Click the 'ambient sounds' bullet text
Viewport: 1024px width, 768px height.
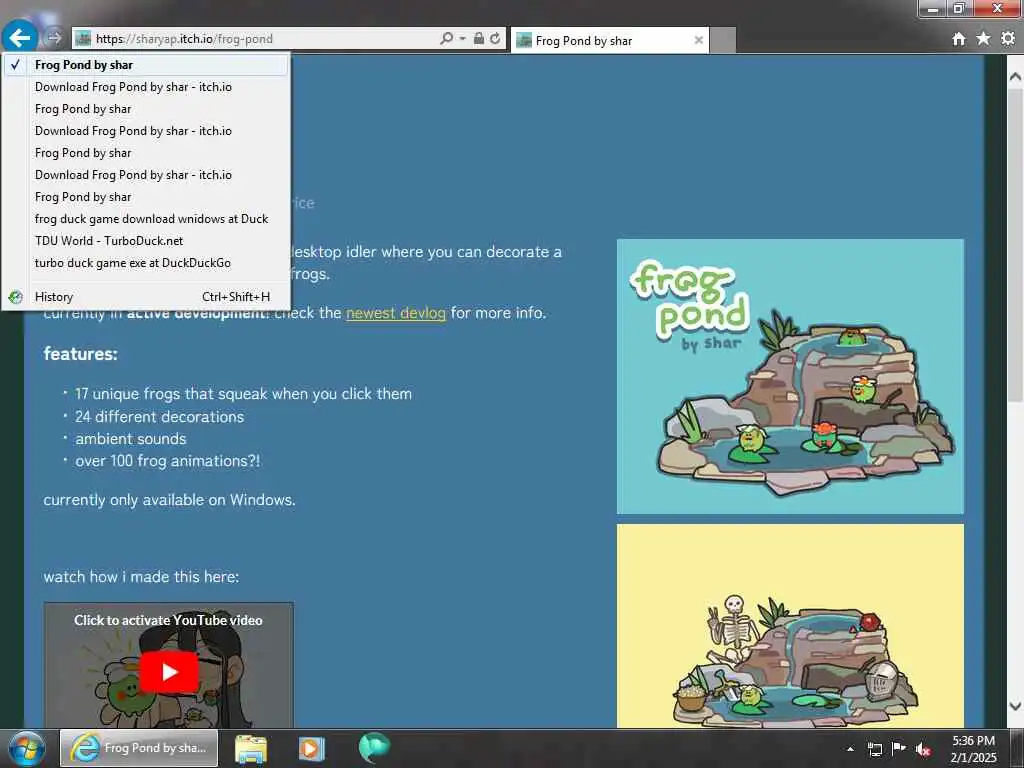131,439
